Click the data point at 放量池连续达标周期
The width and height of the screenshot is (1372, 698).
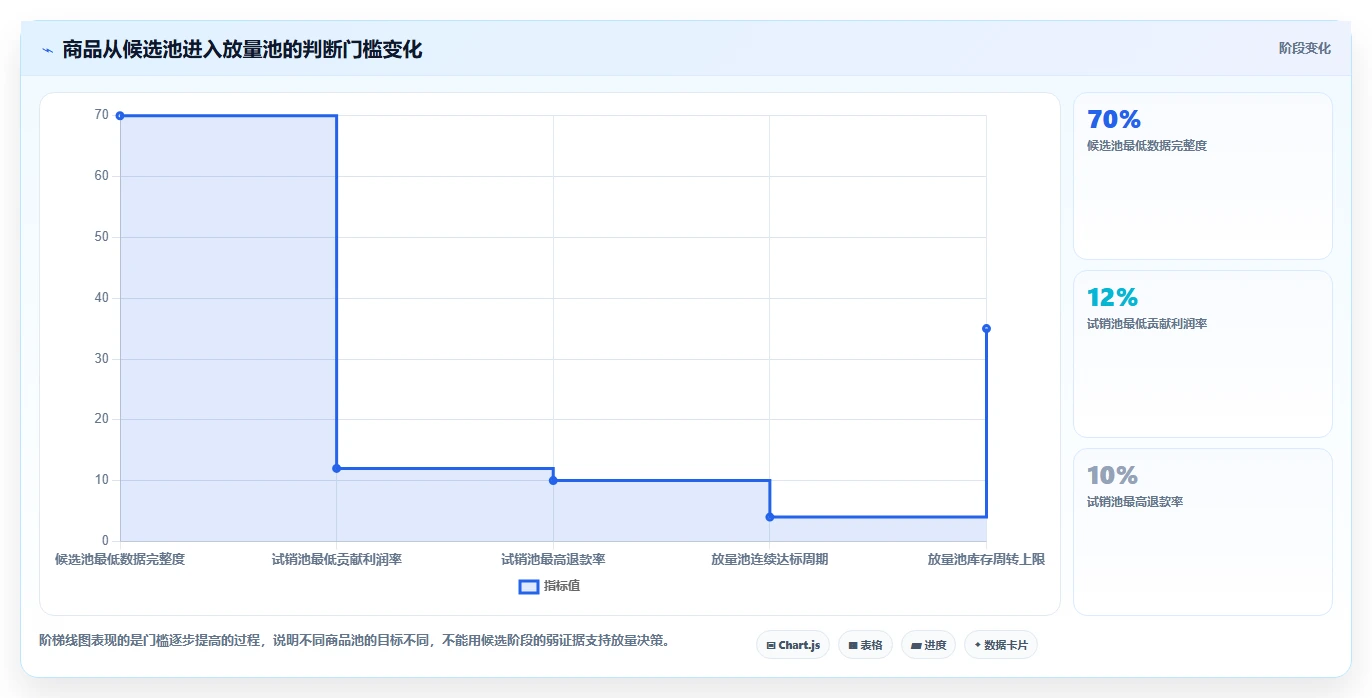[x=770, y=517]
